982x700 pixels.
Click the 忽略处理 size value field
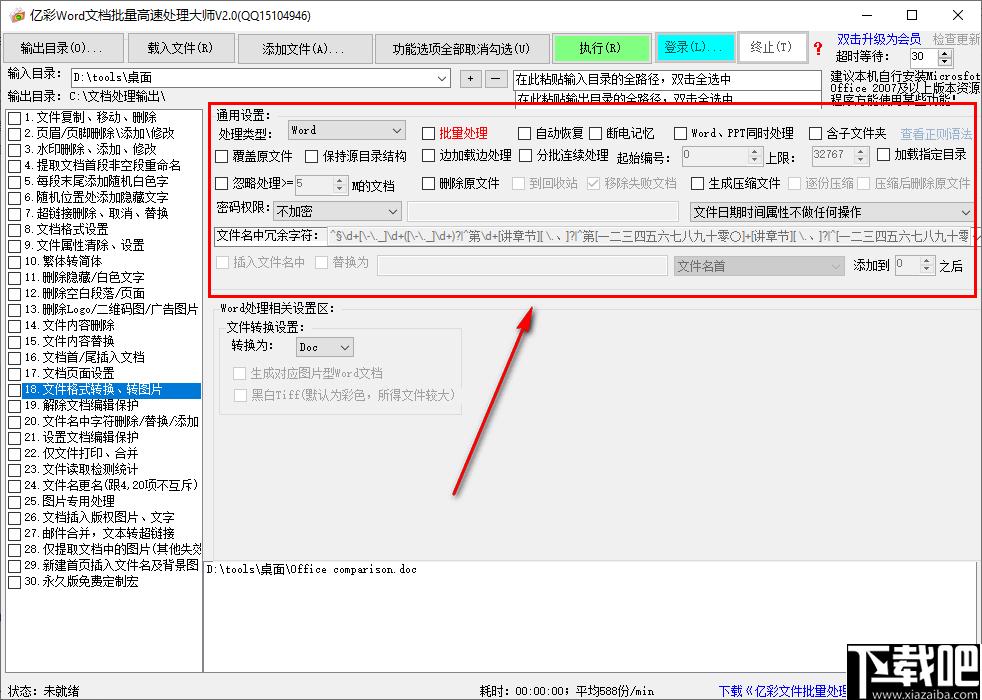click(x=314, y=184)
